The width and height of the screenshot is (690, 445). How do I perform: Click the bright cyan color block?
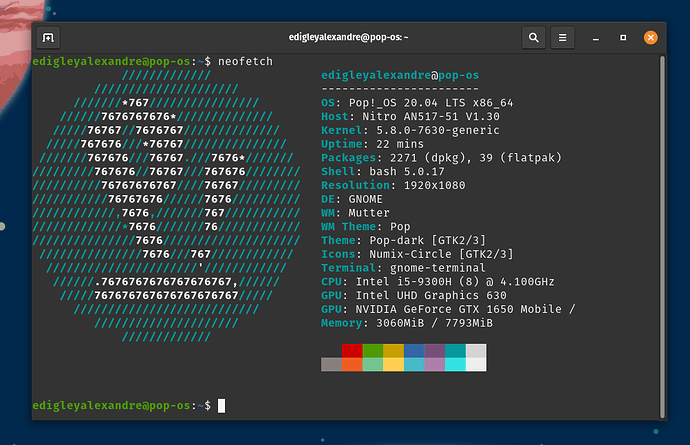point(455,364)
